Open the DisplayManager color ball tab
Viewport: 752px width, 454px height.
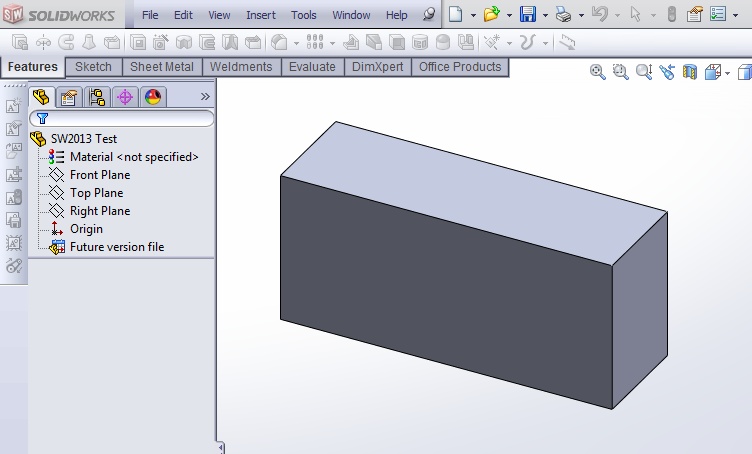(153, 97)
